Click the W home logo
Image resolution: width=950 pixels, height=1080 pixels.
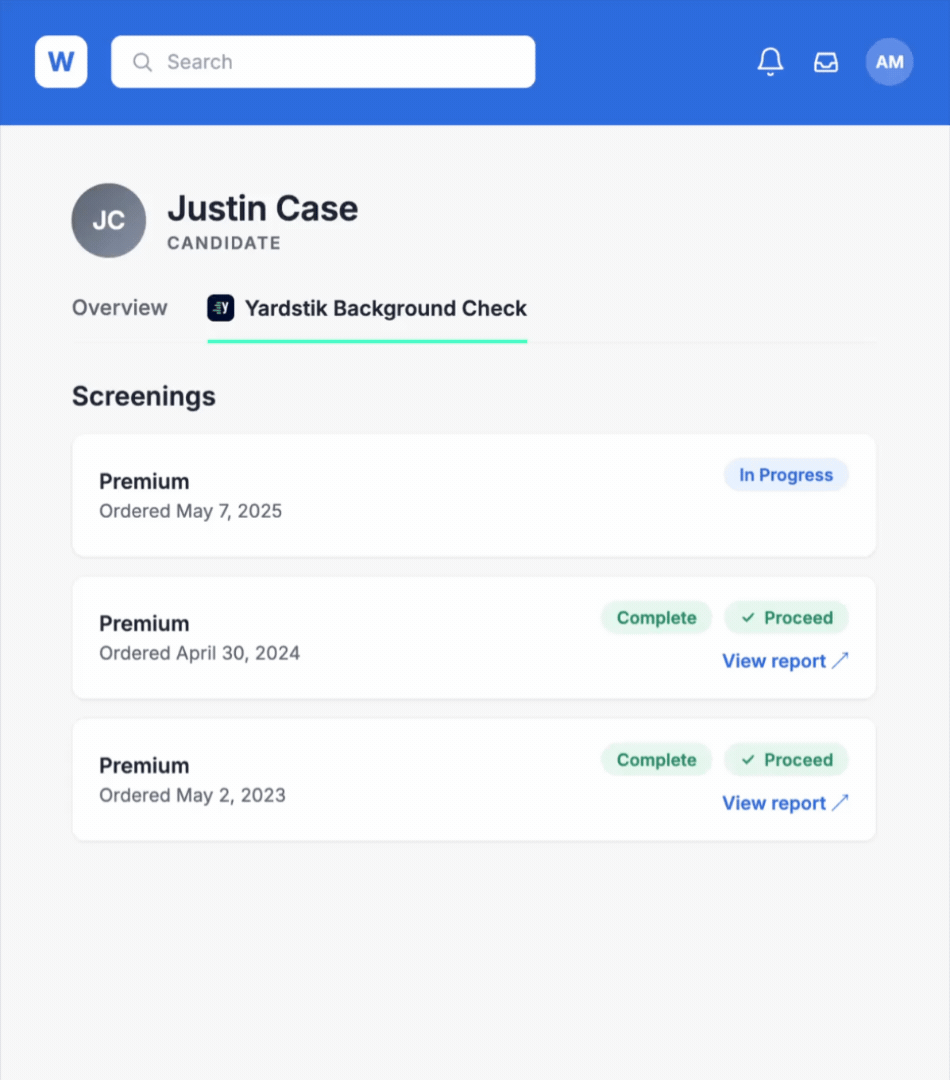(x=61, y=62)
